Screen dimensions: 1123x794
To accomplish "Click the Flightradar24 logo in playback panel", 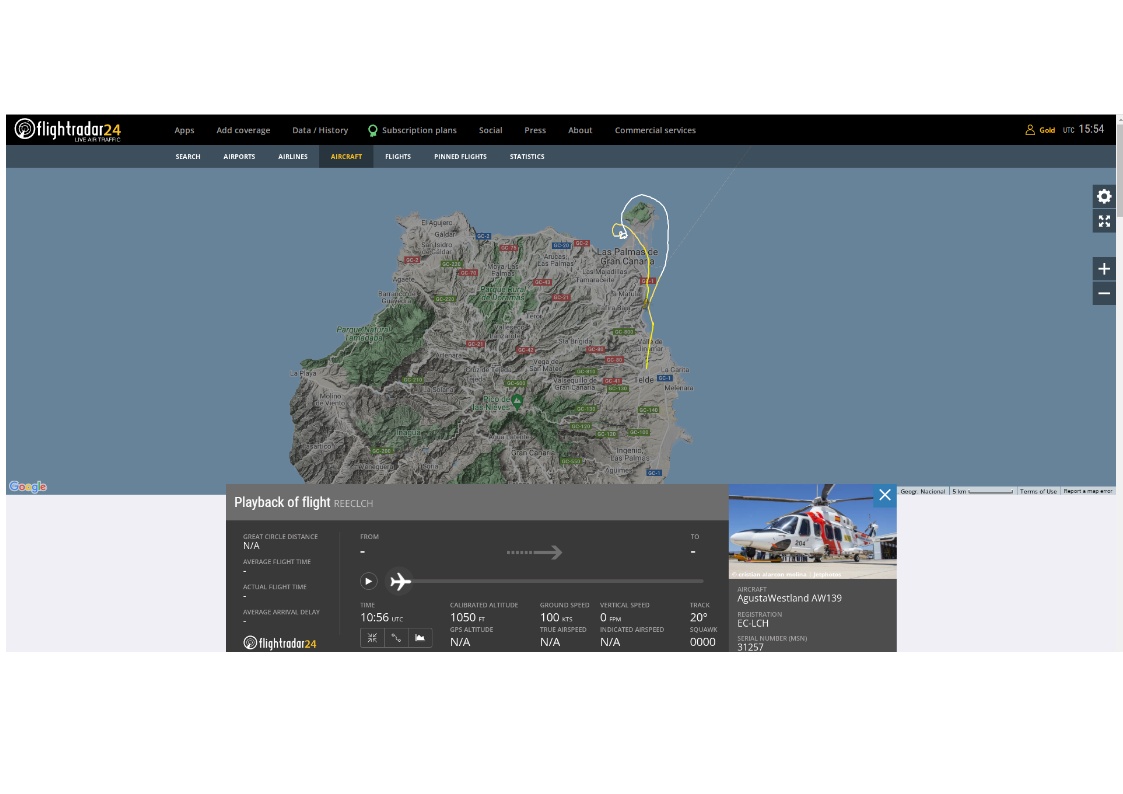I will (x=280, y=643).
